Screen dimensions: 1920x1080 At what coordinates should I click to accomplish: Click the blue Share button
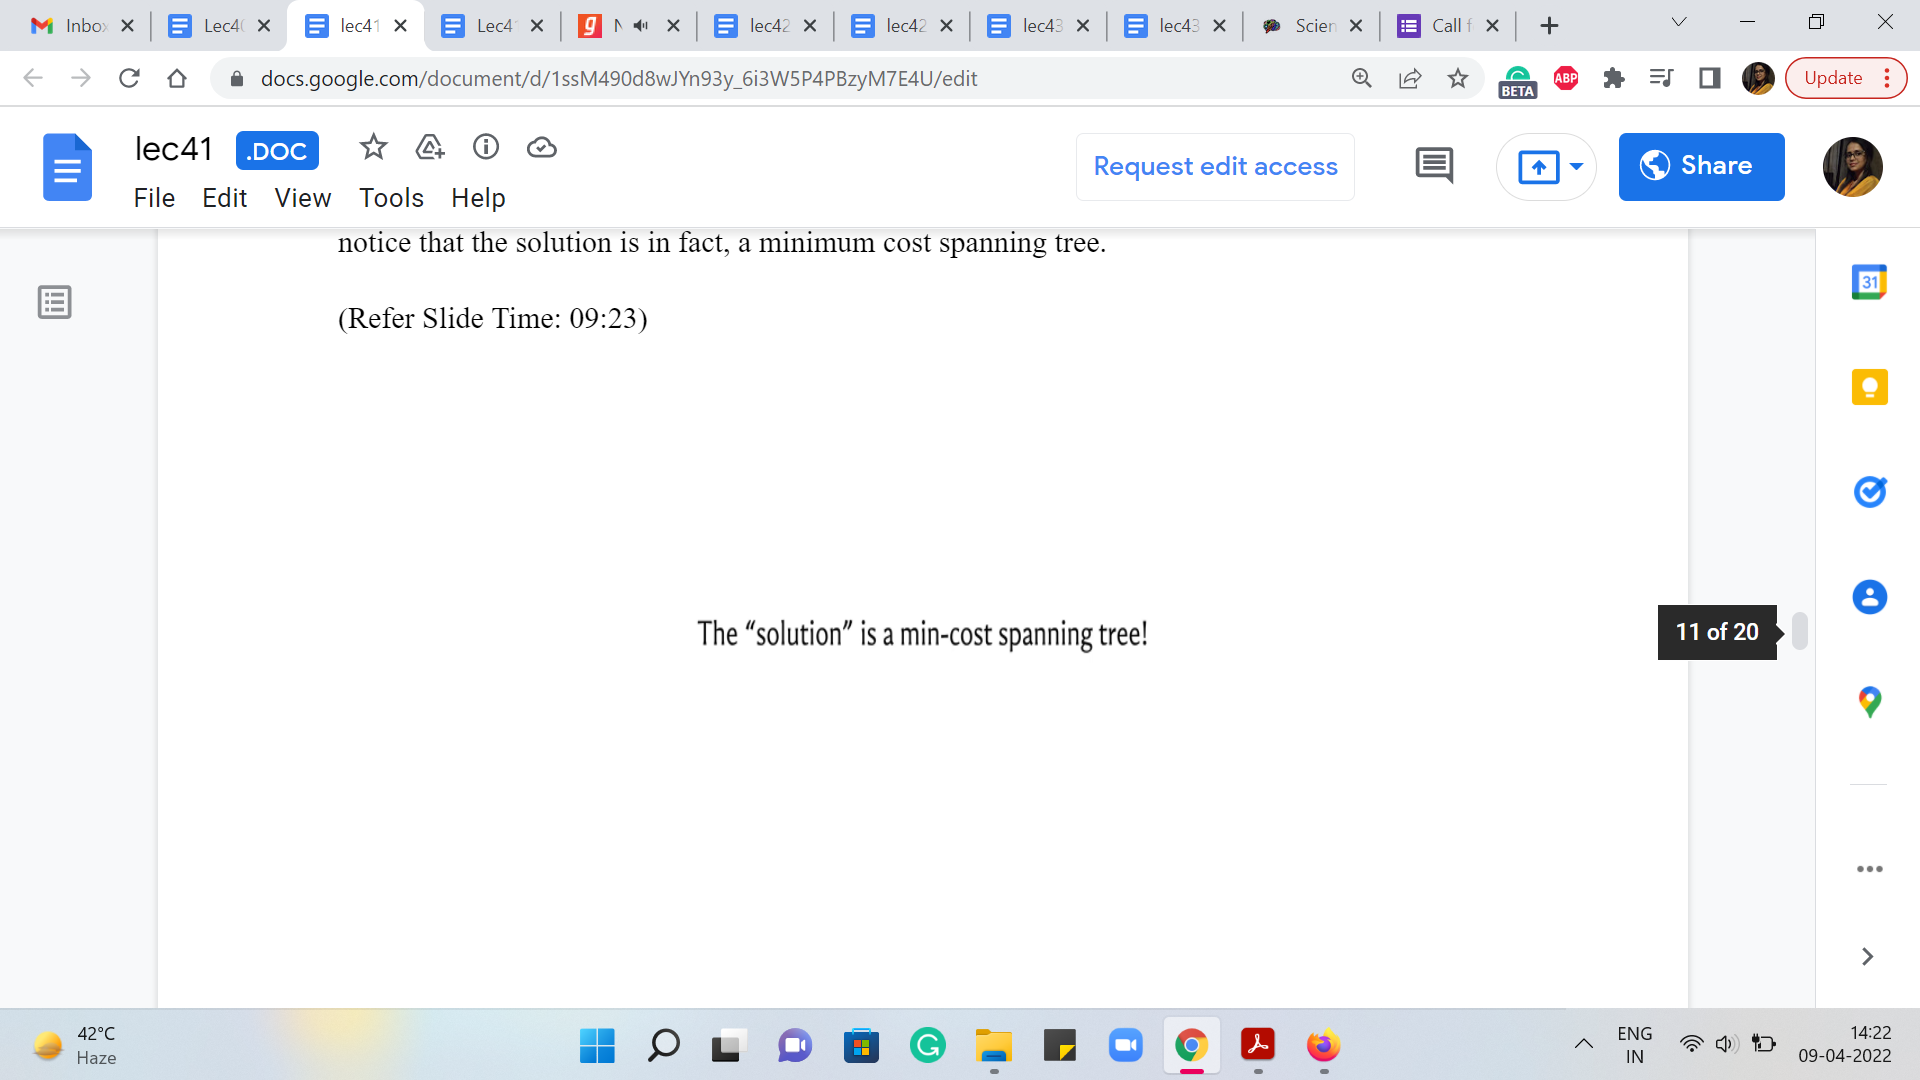tap(1701, 166)
